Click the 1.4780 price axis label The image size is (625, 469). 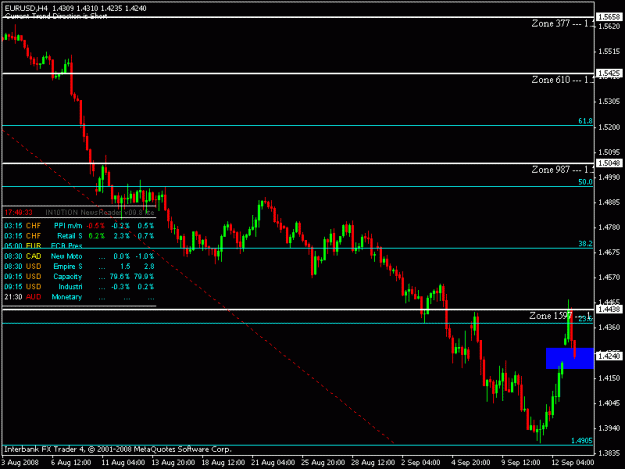click(x=610, y=227)
